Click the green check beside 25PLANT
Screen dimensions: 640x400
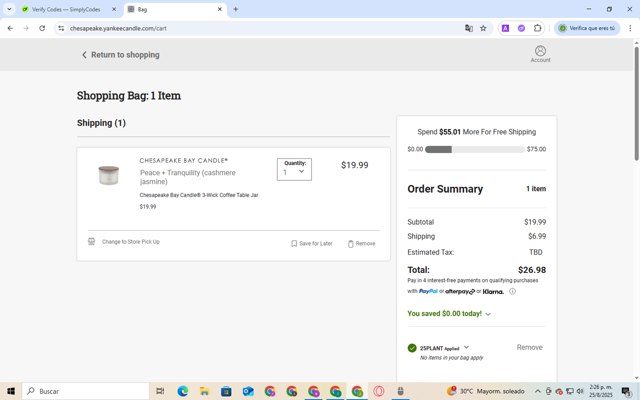412,348
